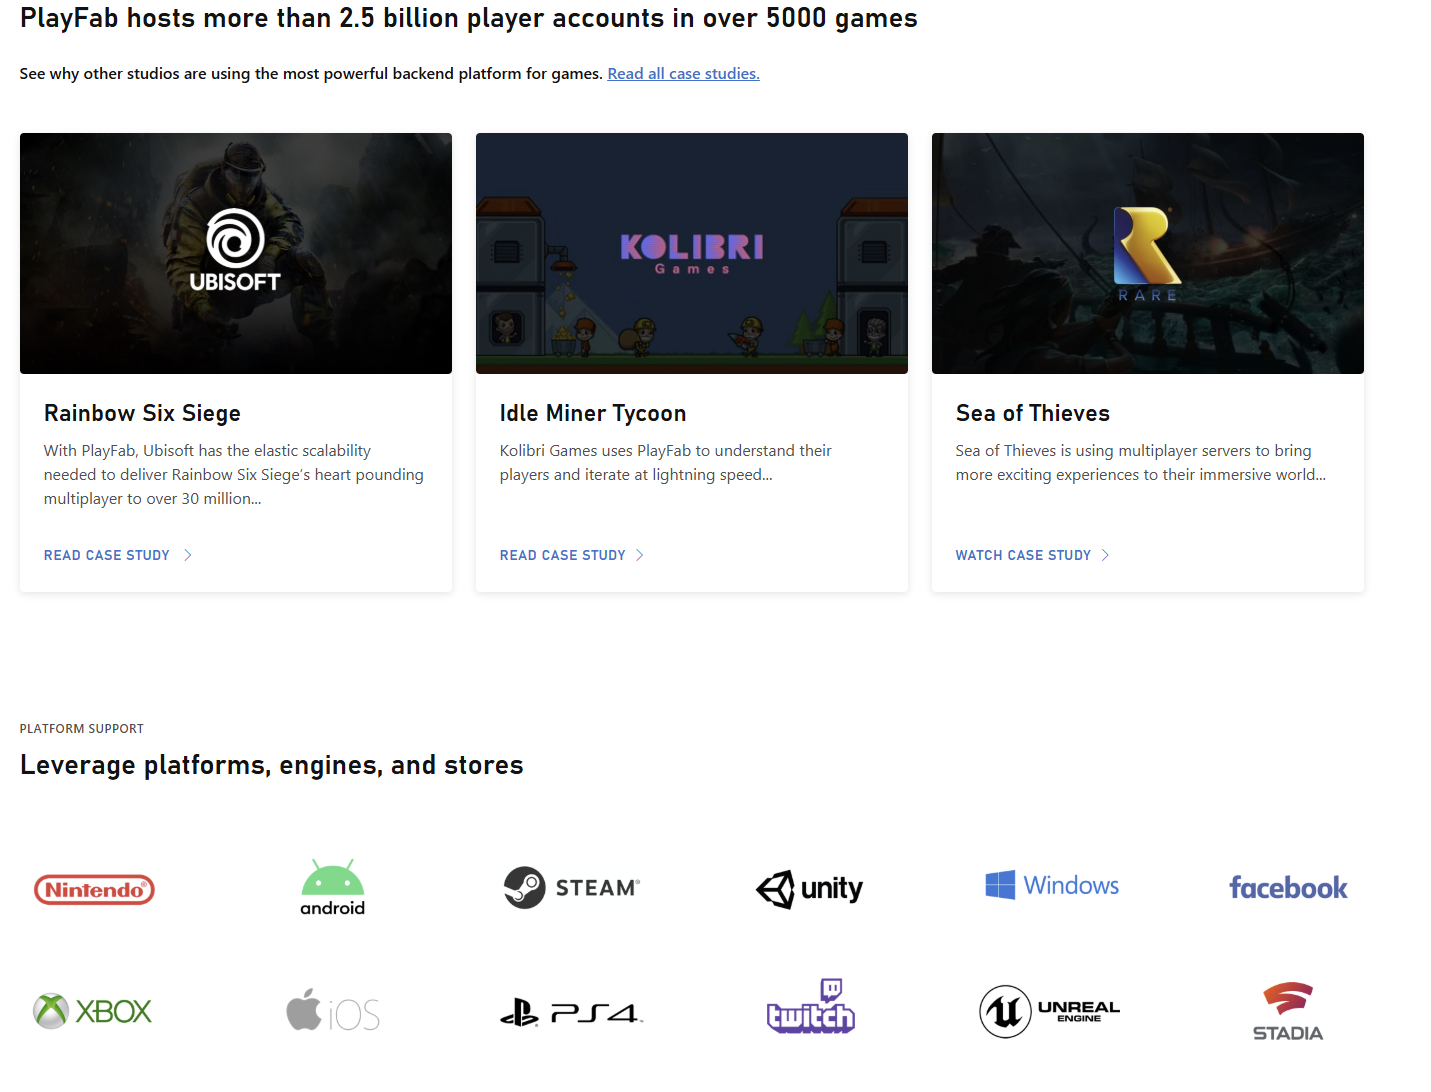
Task: Click the Idle Miner Tycoon heading
Action: click(x=593, y=413)
